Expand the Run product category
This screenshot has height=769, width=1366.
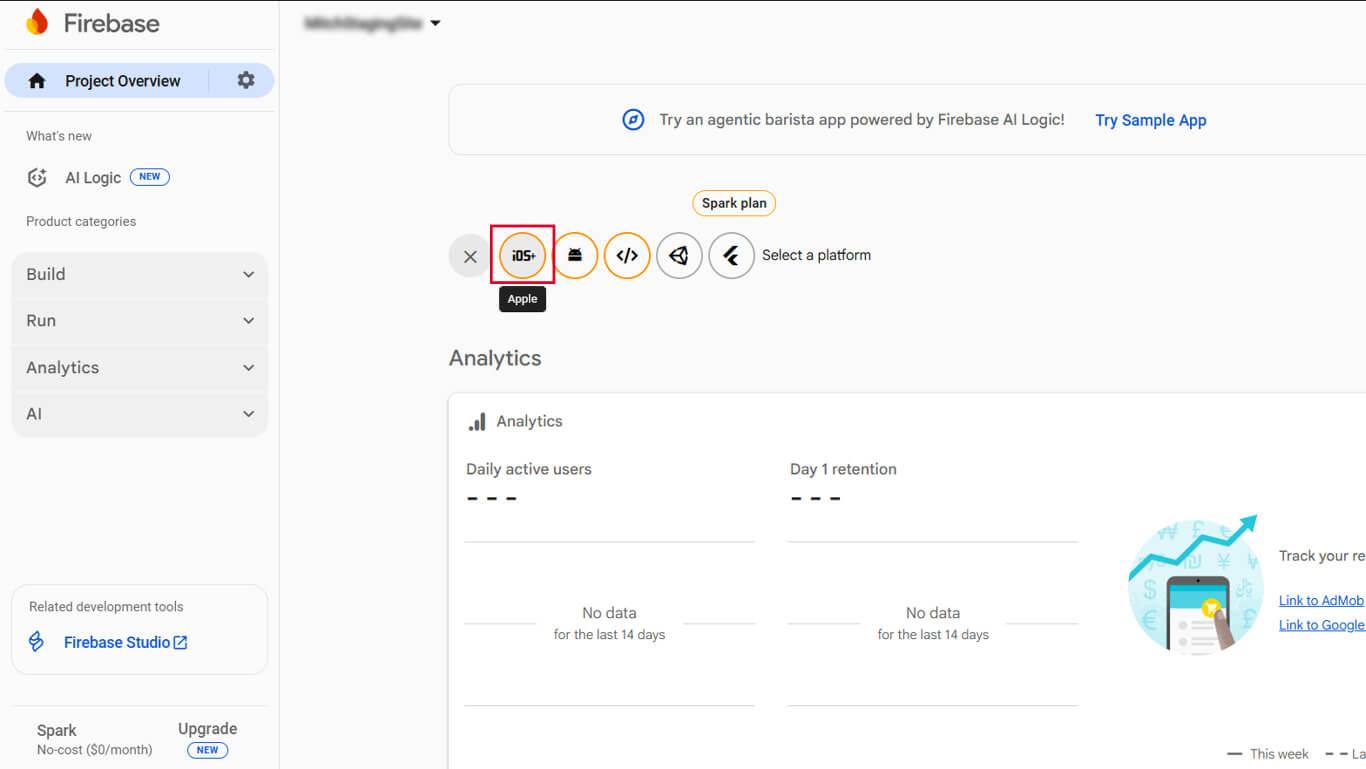point(140,321)
